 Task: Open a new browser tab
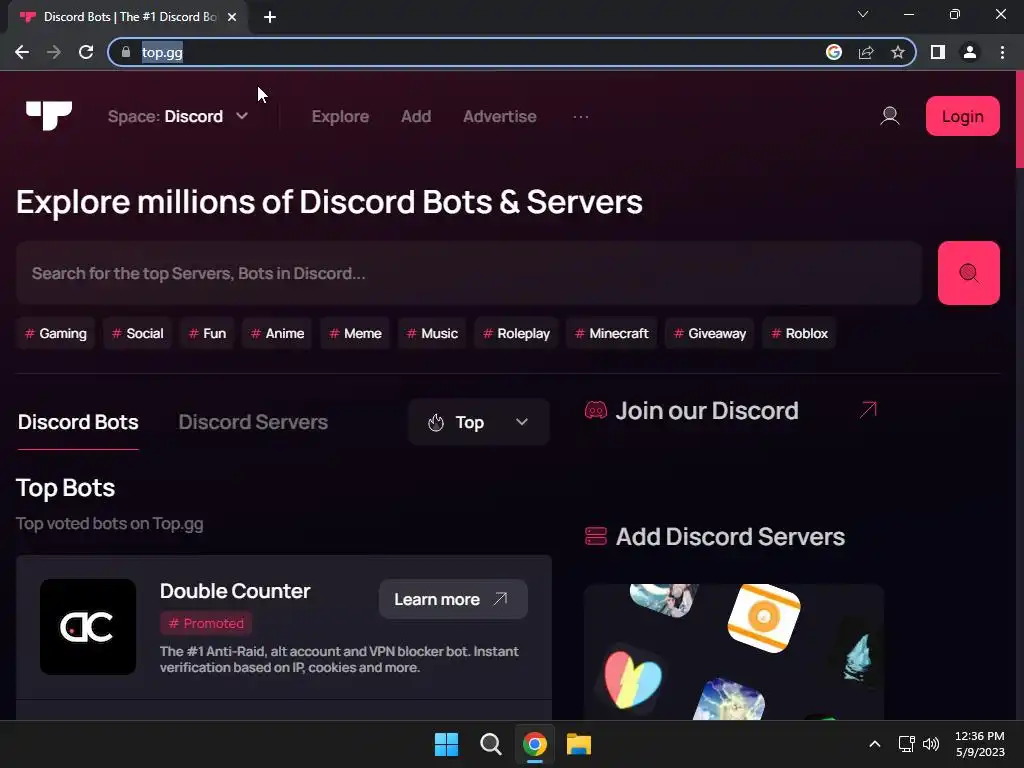[270, 17]
